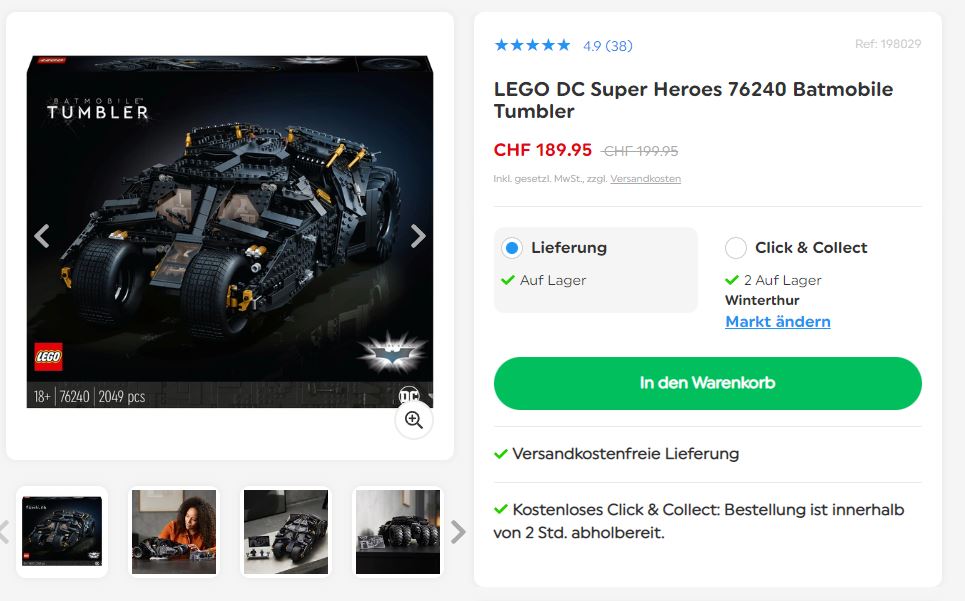Screen dimensions: 965x601
Task: Click the product title LEGO DC Super Heroes
Action: [693, 100]
